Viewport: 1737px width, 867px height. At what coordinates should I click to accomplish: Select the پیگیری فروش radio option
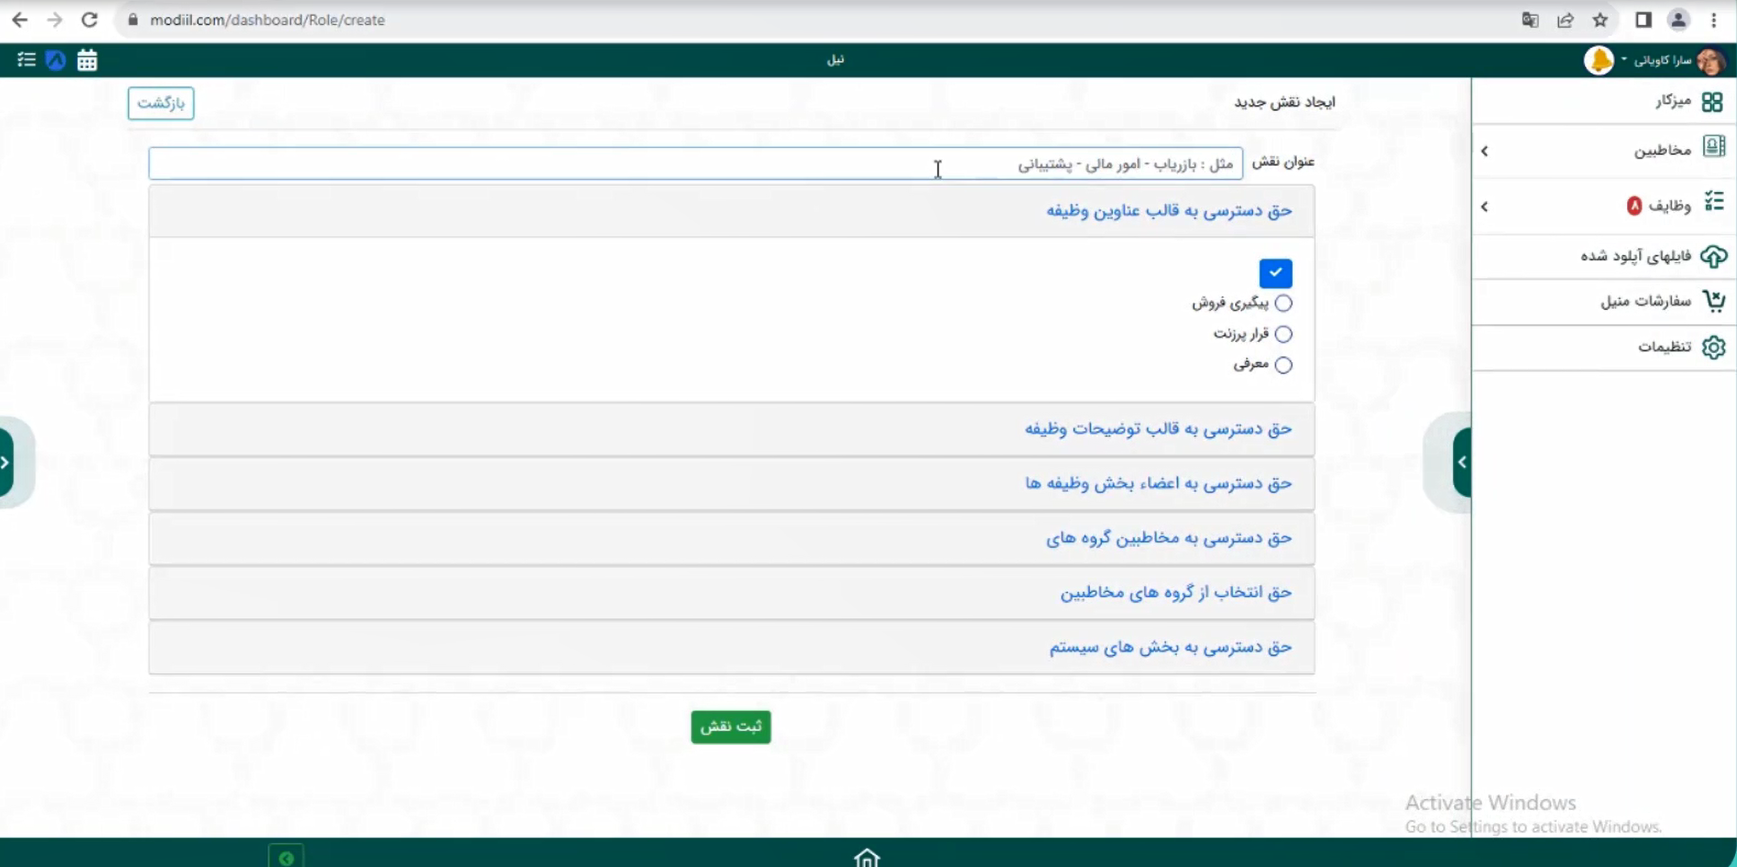click(x=1283, y=303)
